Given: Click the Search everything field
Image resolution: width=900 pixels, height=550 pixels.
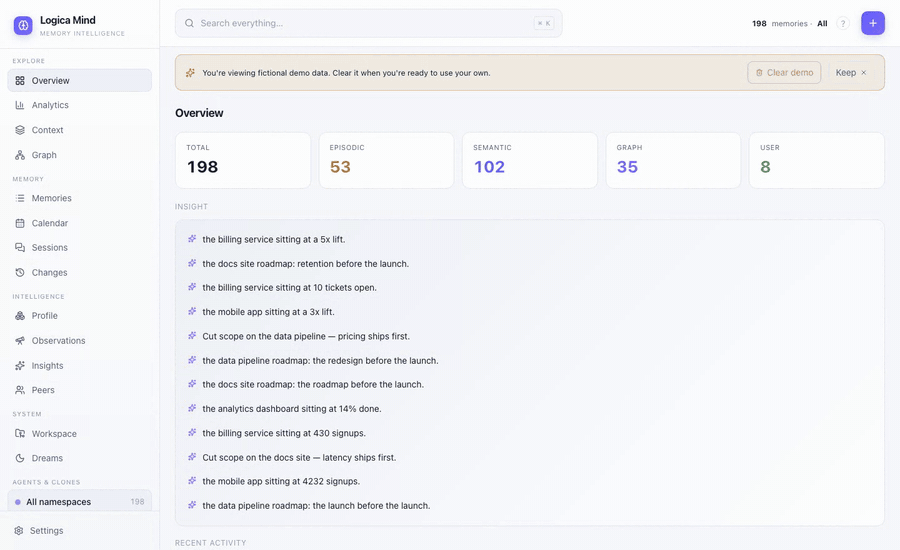Looking at the screenshot, I should click(368, 23).
